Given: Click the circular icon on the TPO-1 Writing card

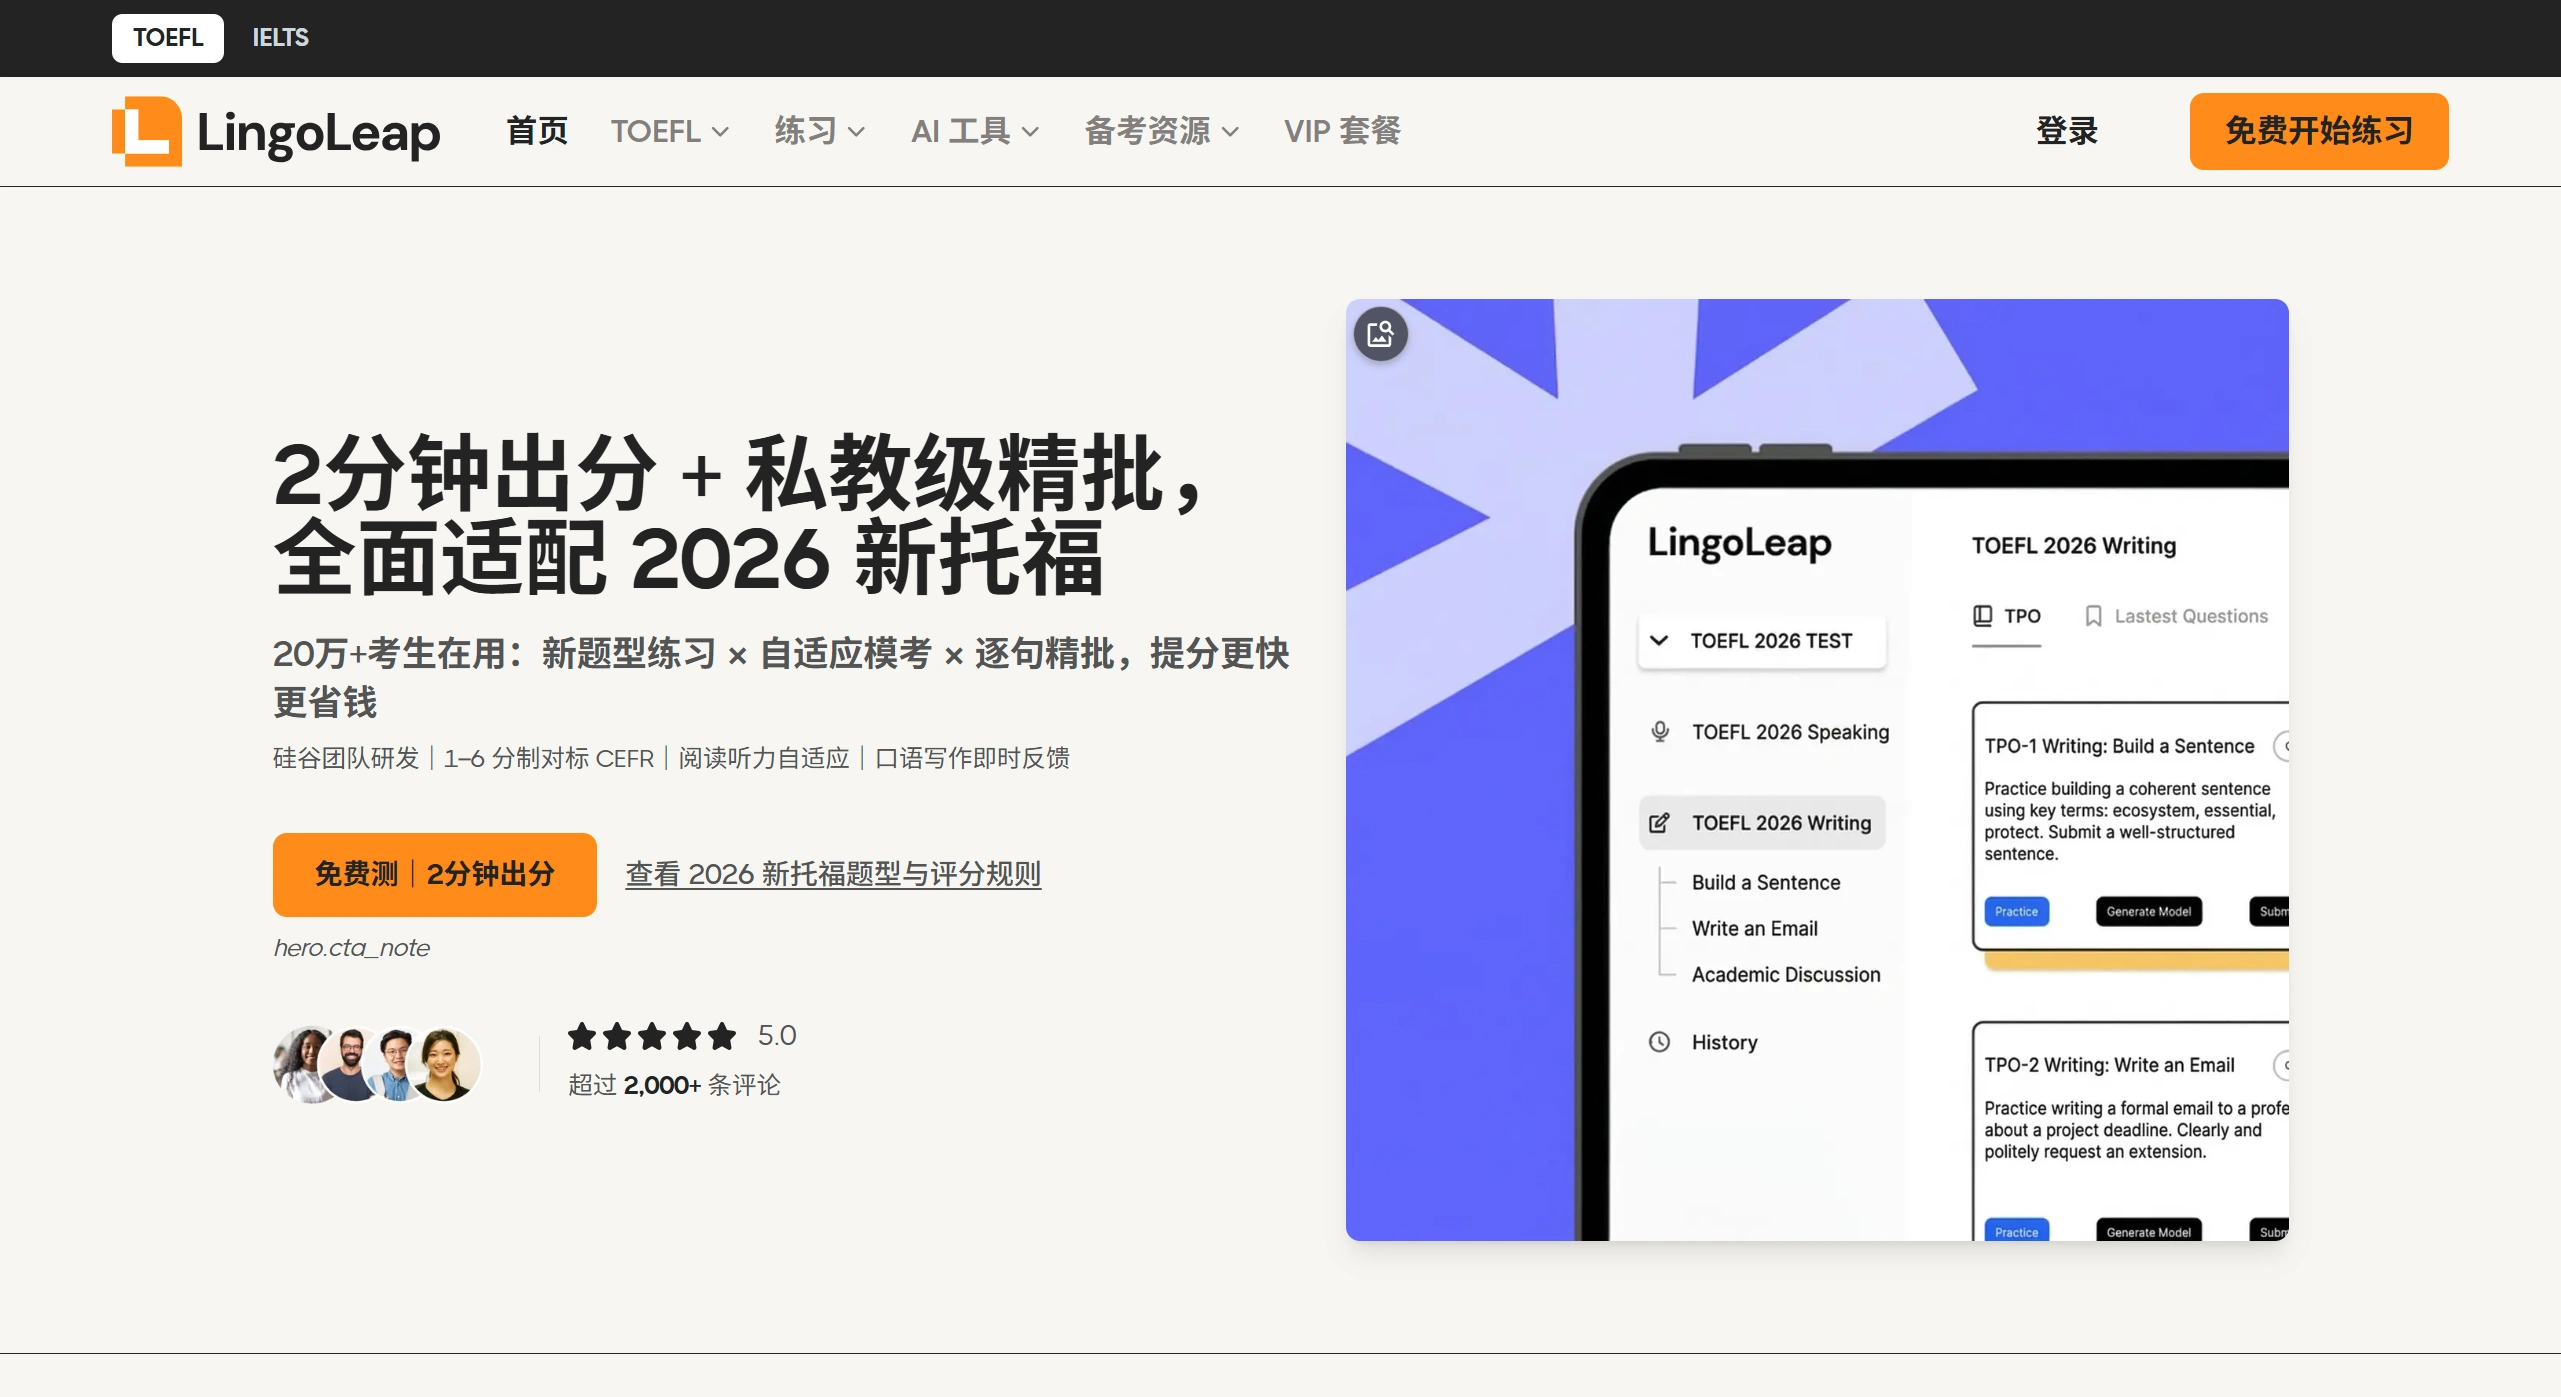Looking at the screenshot, I should [x=2287, y=746].
